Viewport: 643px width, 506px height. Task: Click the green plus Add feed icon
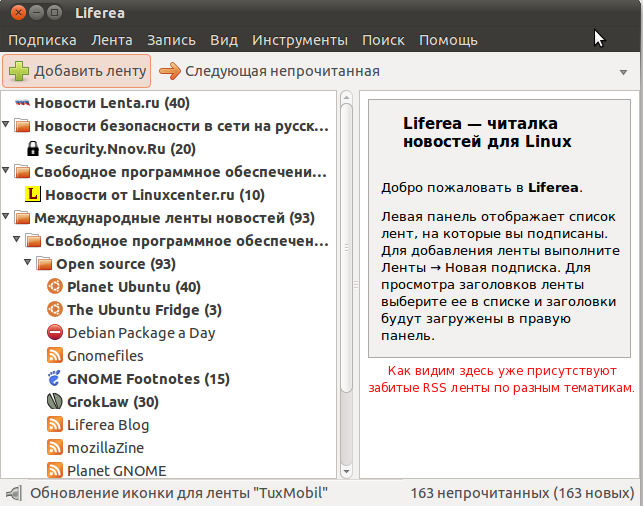click(x=18, y=71)
